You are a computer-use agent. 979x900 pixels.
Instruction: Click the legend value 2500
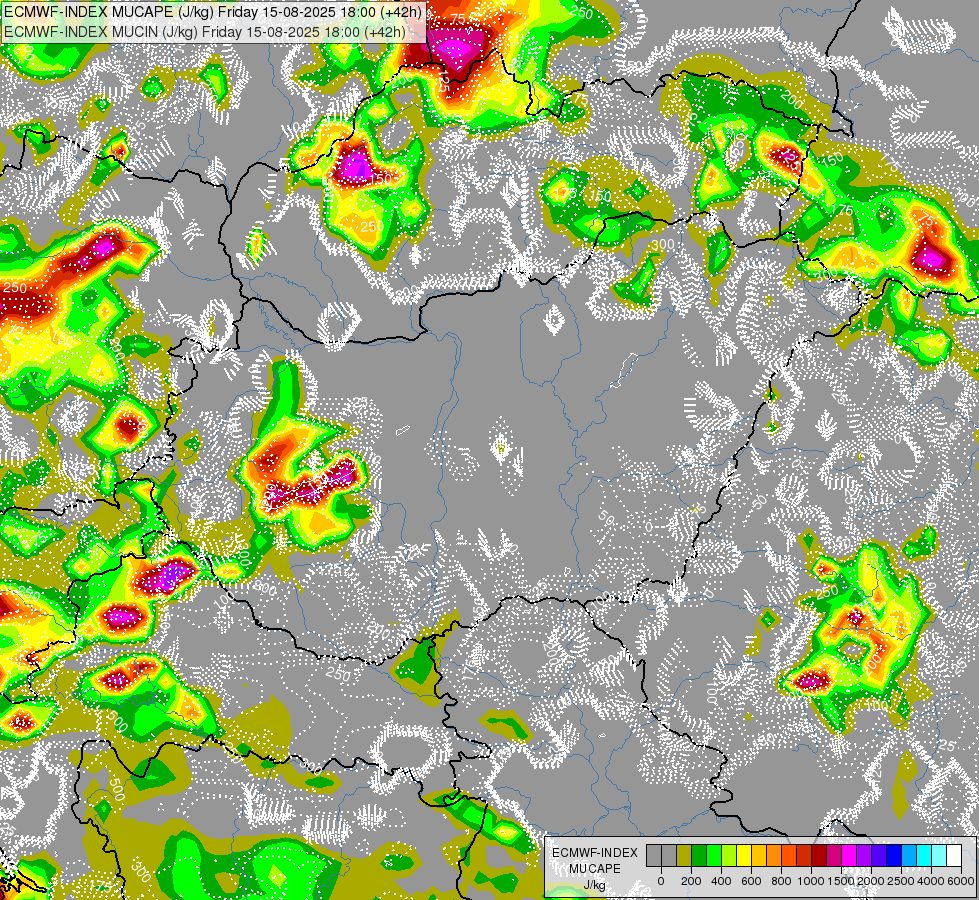(901, 881)
